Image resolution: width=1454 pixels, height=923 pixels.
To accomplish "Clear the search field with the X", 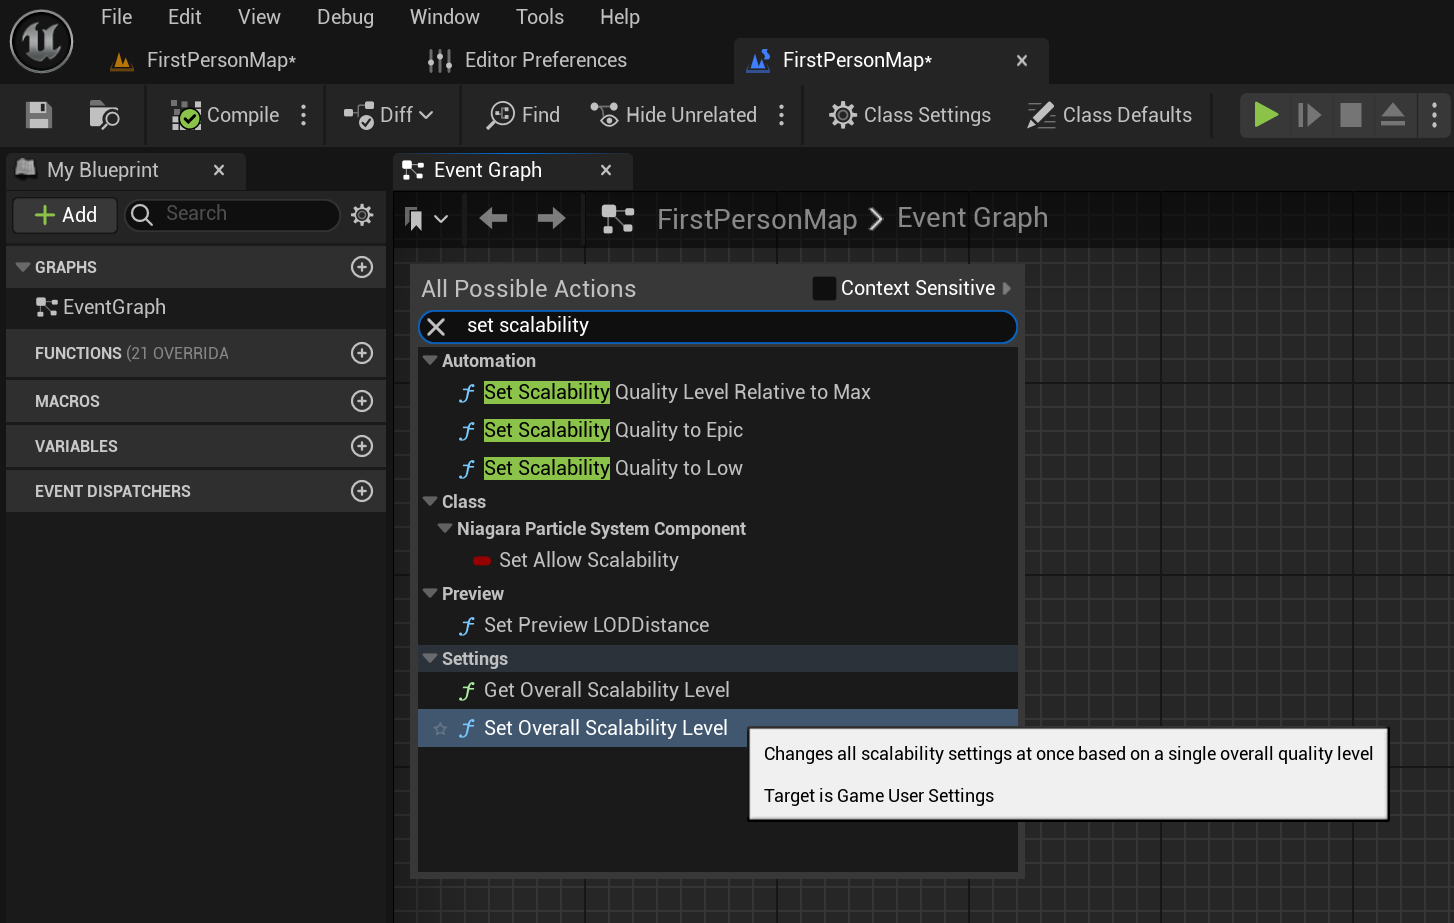I will pos(436,326).
